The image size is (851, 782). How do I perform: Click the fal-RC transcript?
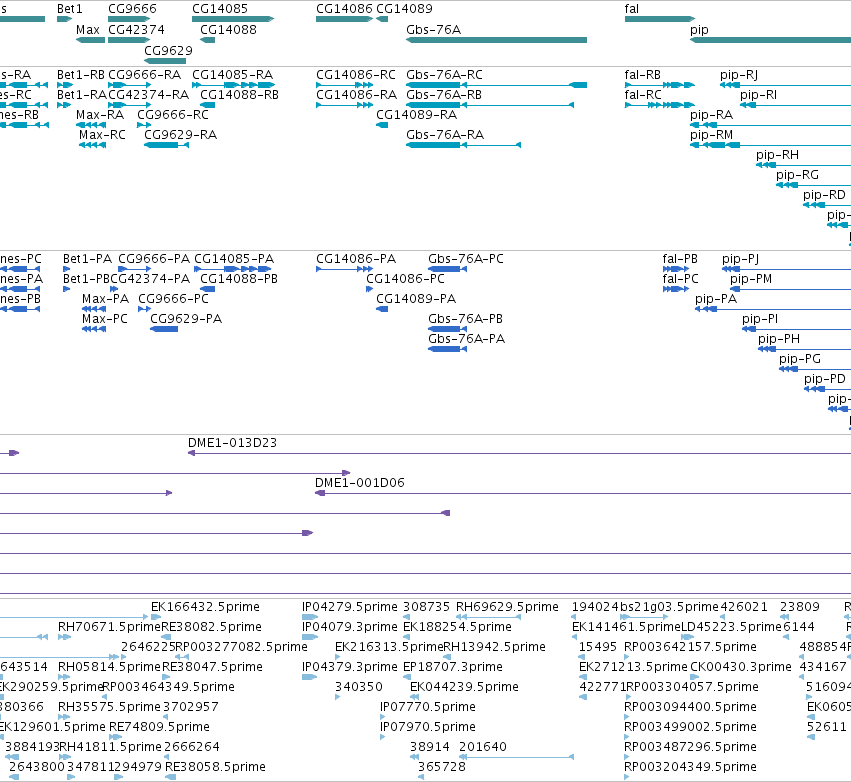point(659,105)
